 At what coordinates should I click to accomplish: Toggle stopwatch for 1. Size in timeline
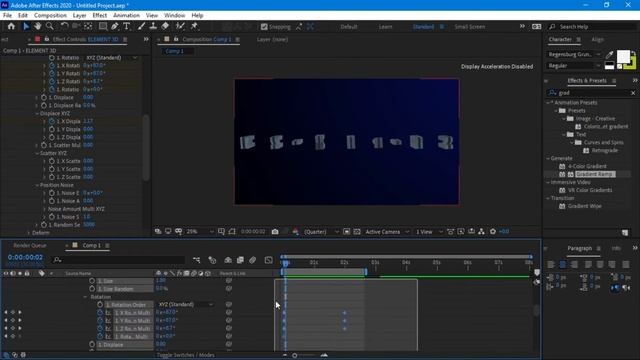point(92,281)
